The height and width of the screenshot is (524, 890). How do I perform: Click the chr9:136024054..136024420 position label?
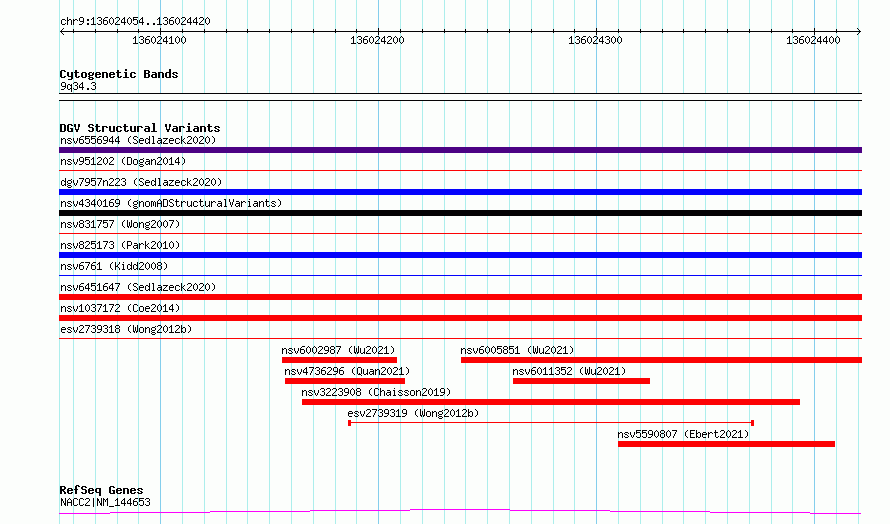coord(135,22)
